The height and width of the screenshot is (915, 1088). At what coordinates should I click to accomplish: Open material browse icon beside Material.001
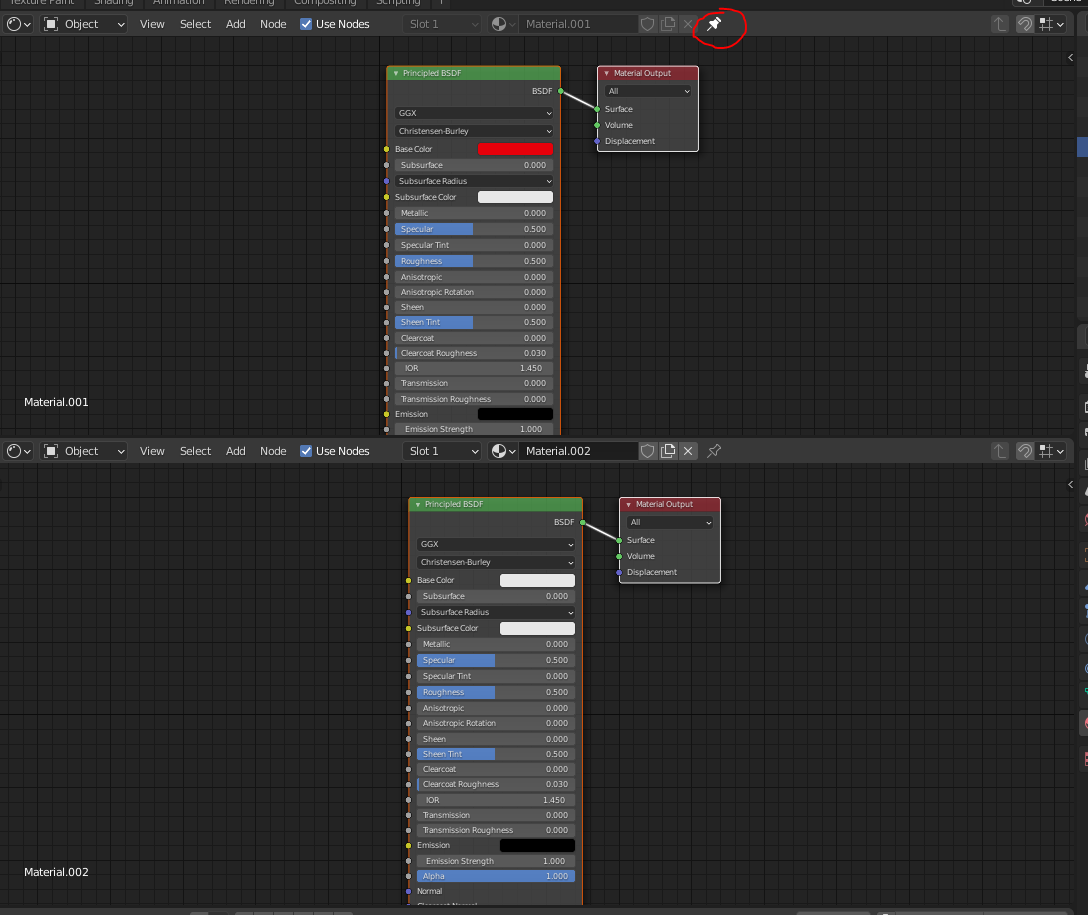point(504,24)
